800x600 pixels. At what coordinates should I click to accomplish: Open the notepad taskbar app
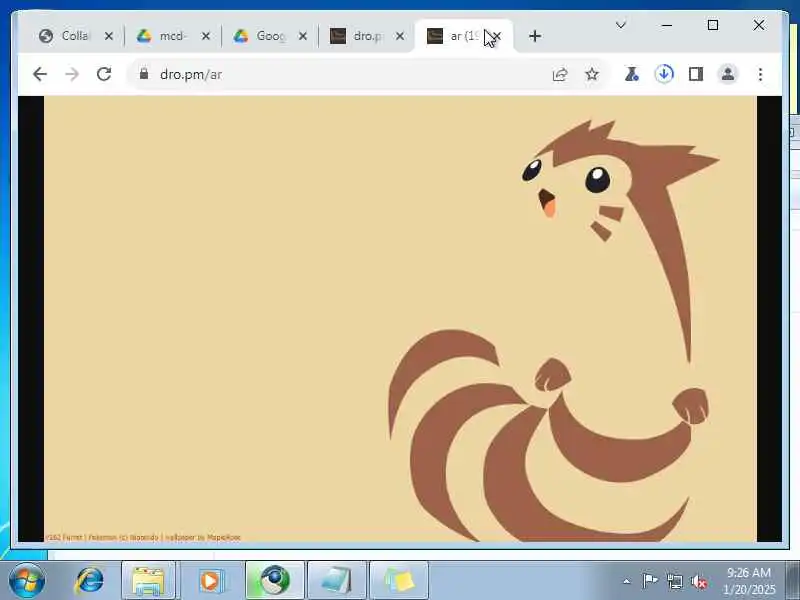(337, 581)
